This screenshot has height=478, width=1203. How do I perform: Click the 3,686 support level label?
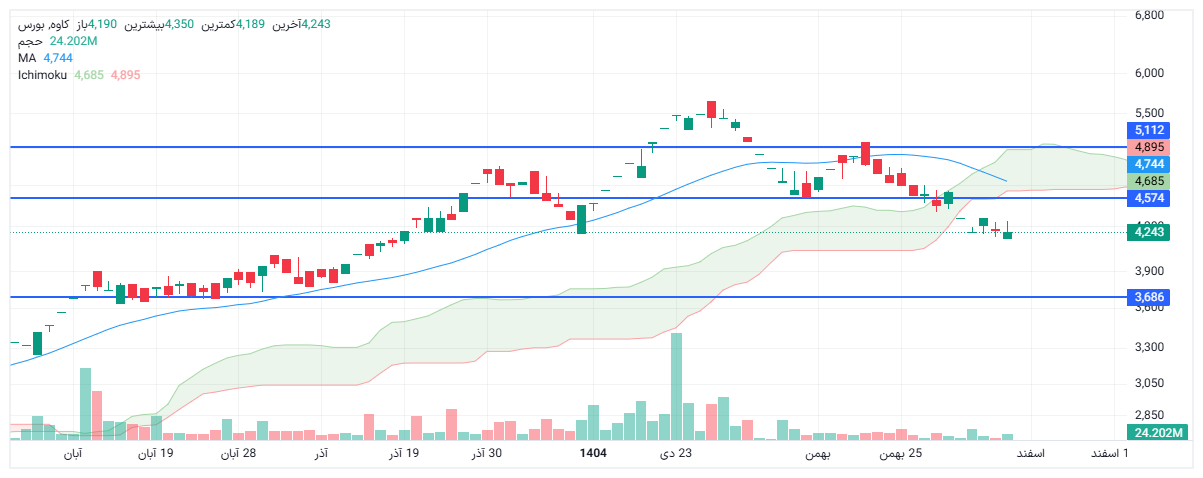(x=1149, y=297)
